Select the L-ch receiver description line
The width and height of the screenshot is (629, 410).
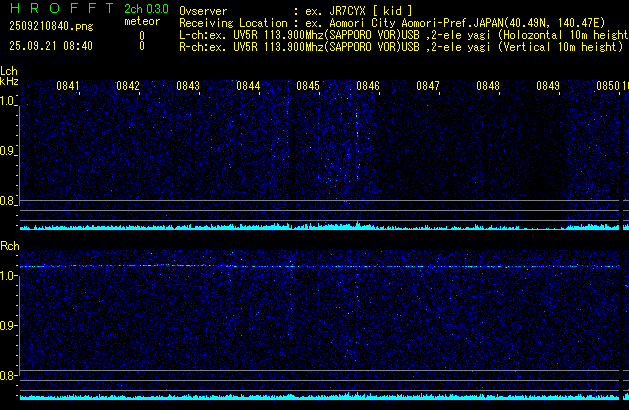[x=400, y=34]
